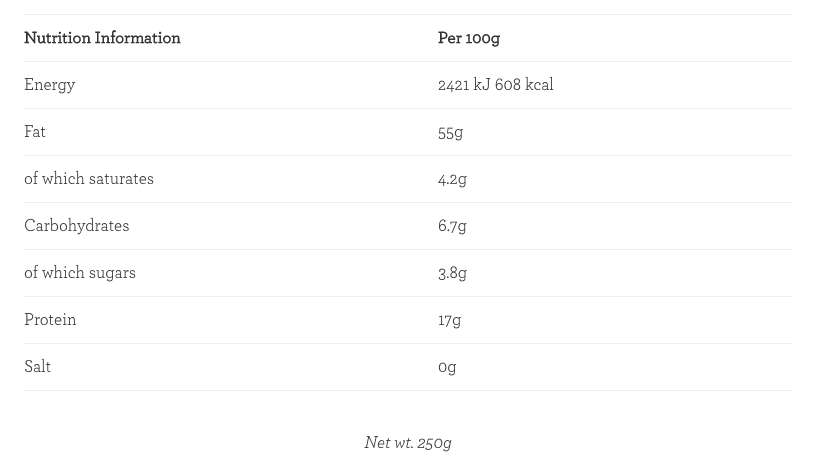The height and width of the screenshot is (463, 835).
Task: Click the word kcal in Energy row
Action: tap(539, 85)
